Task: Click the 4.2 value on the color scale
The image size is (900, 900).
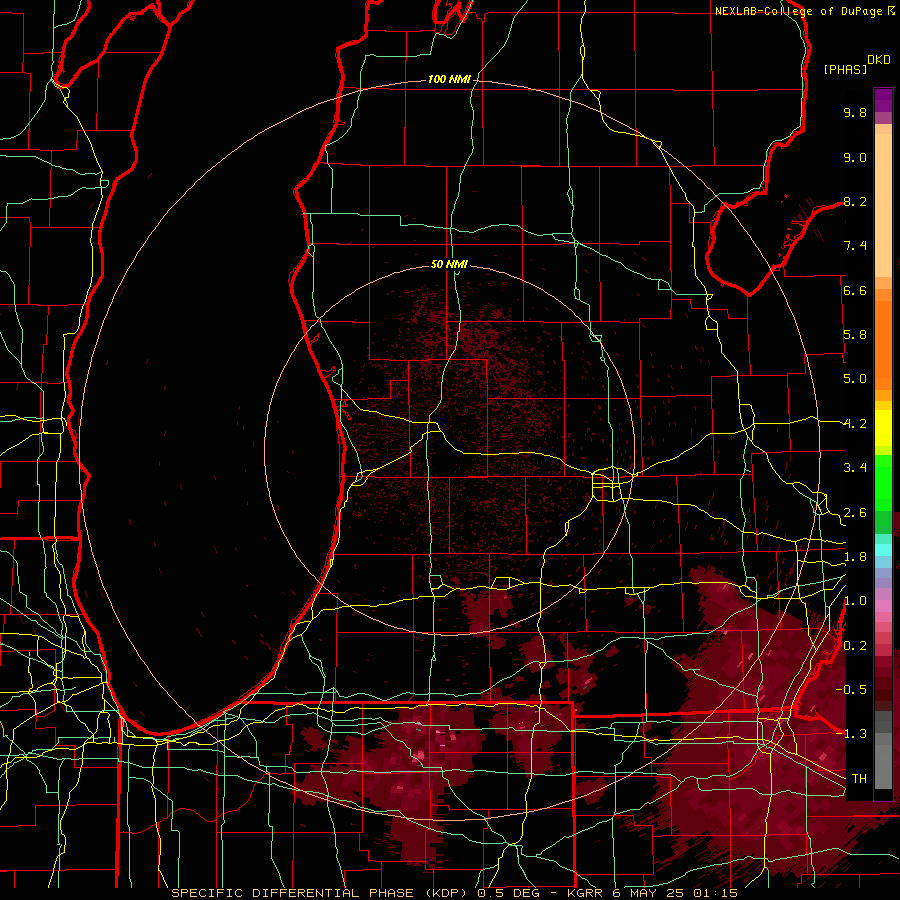Action: pos(855,424)
